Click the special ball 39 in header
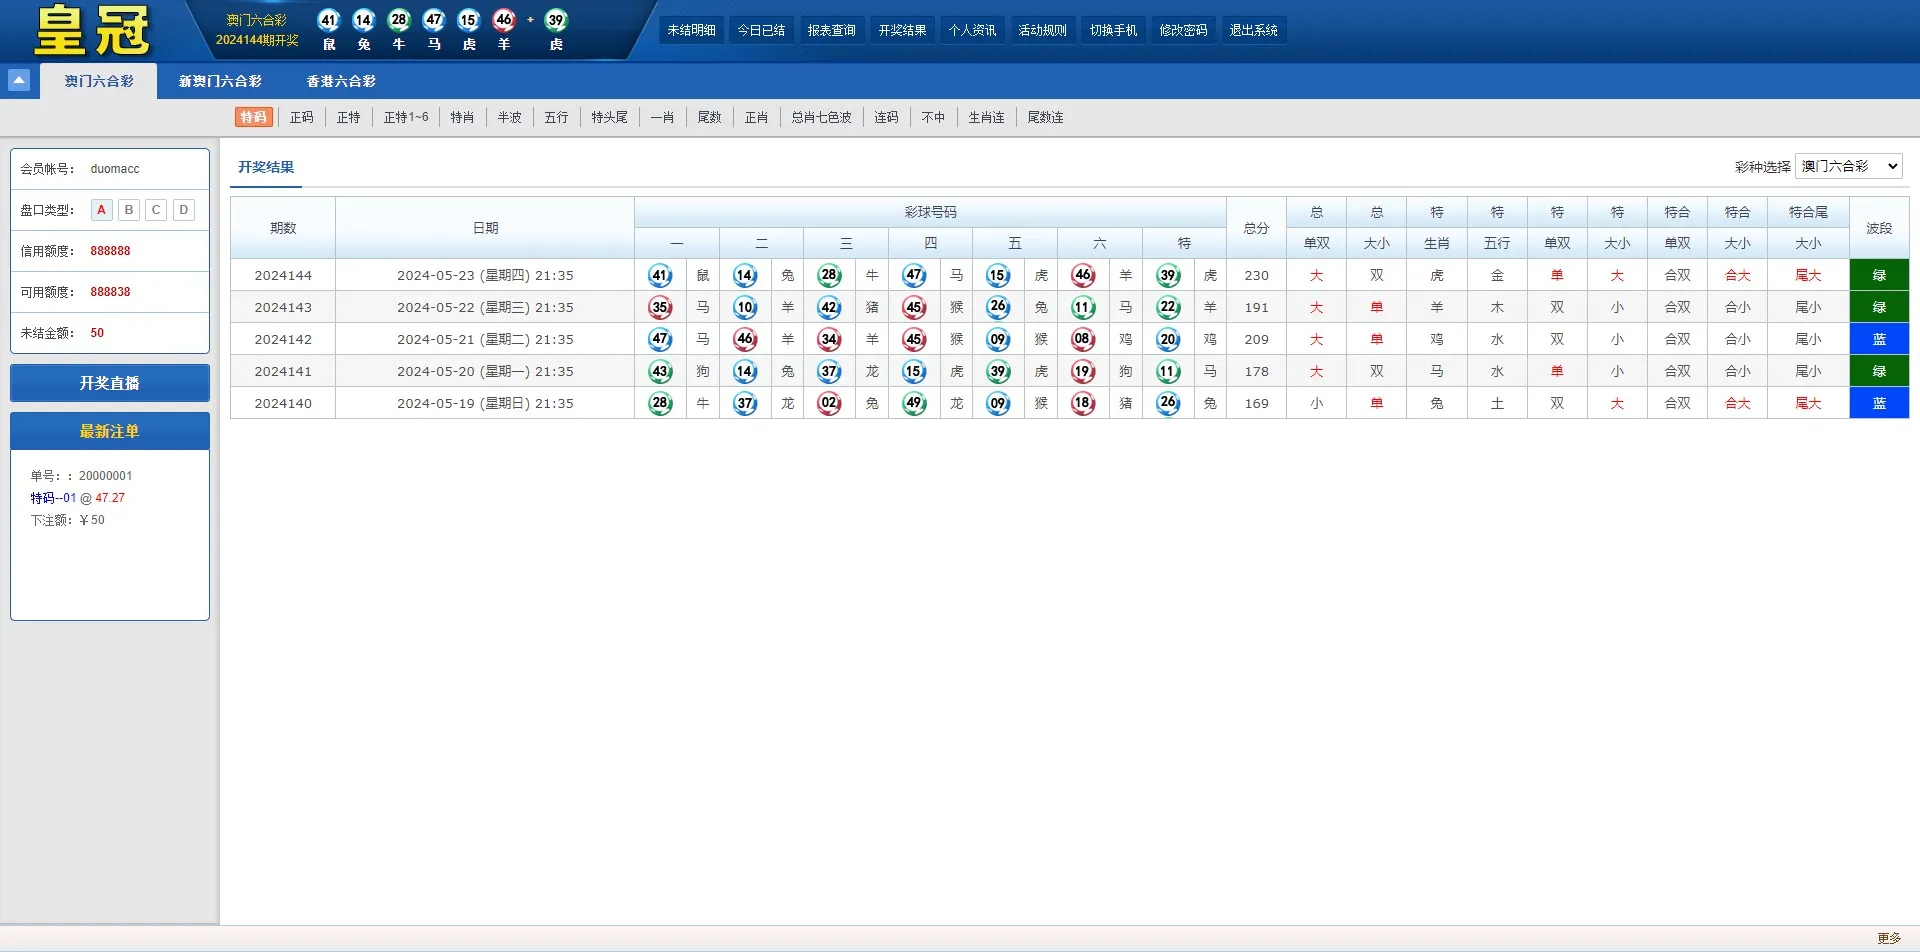1920x952 pixels. (556, 20)
